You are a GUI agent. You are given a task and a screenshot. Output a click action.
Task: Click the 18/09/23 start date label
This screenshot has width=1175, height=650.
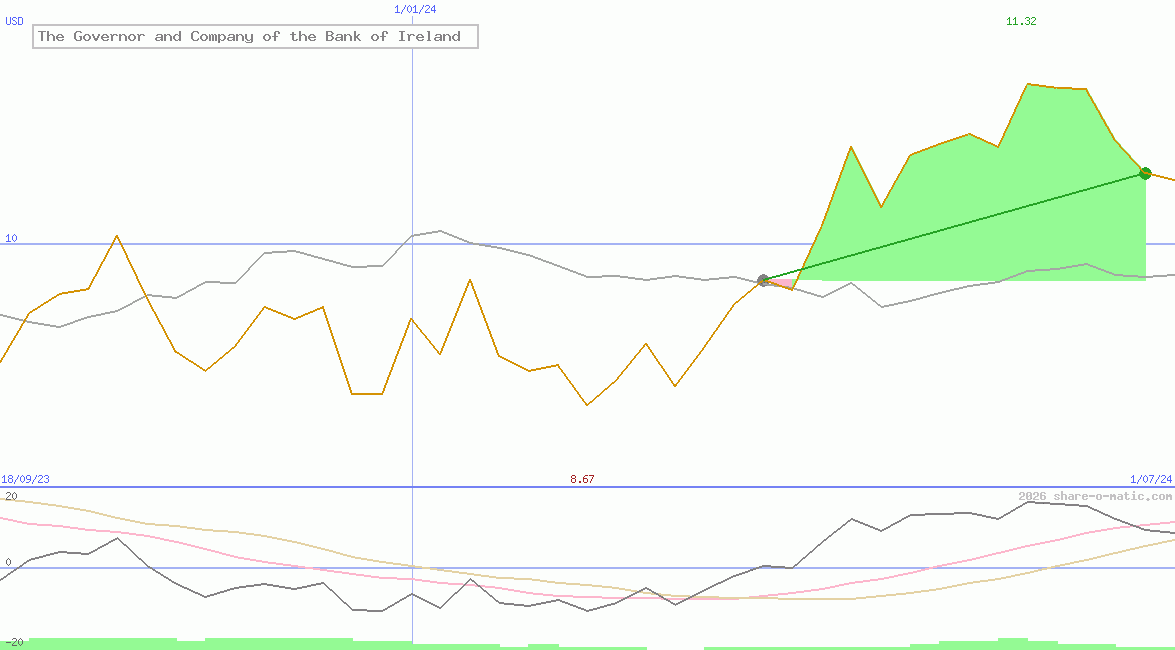25,479
